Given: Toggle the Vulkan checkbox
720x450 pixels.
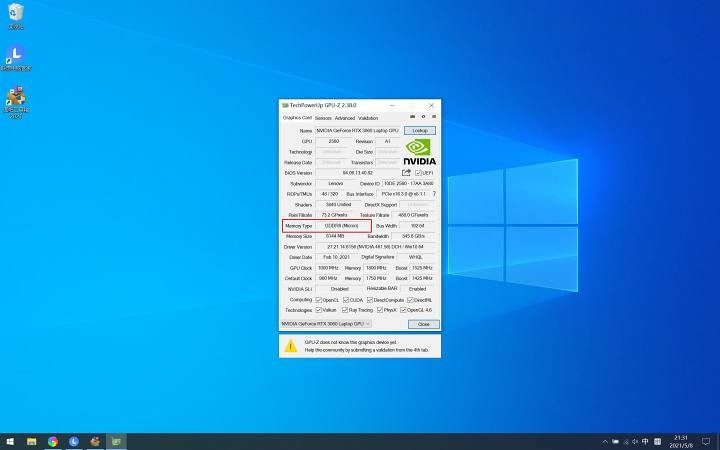Looking at the screenshot, I should coord(318,310).
